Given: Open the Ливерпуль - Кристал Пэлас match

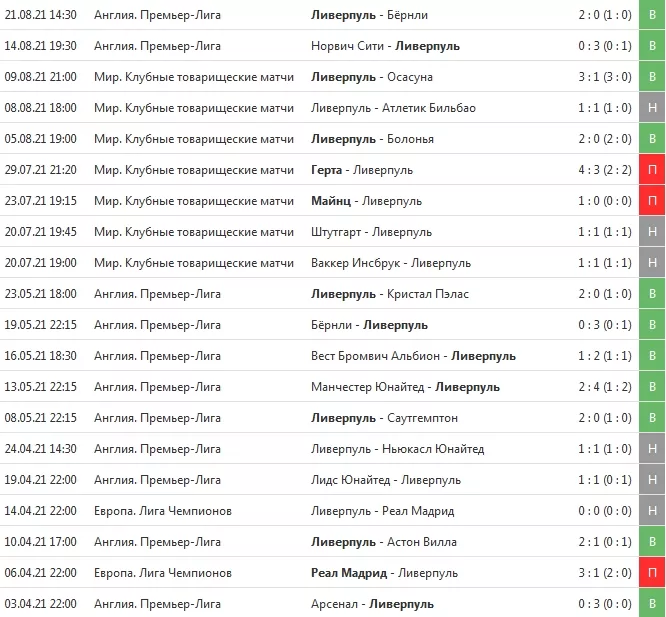Looking at the screenshot, I should (x=390, y=294).
